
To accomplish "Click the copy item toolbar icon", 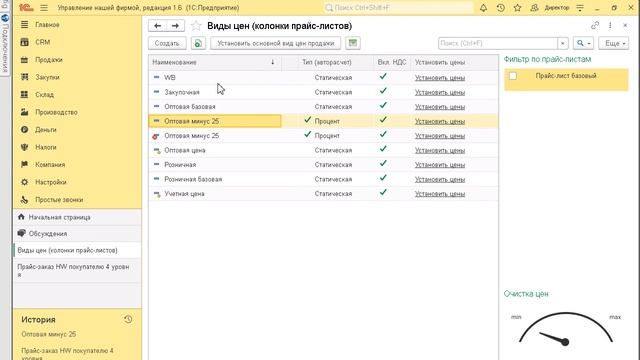I will click(x=198, y=43).
